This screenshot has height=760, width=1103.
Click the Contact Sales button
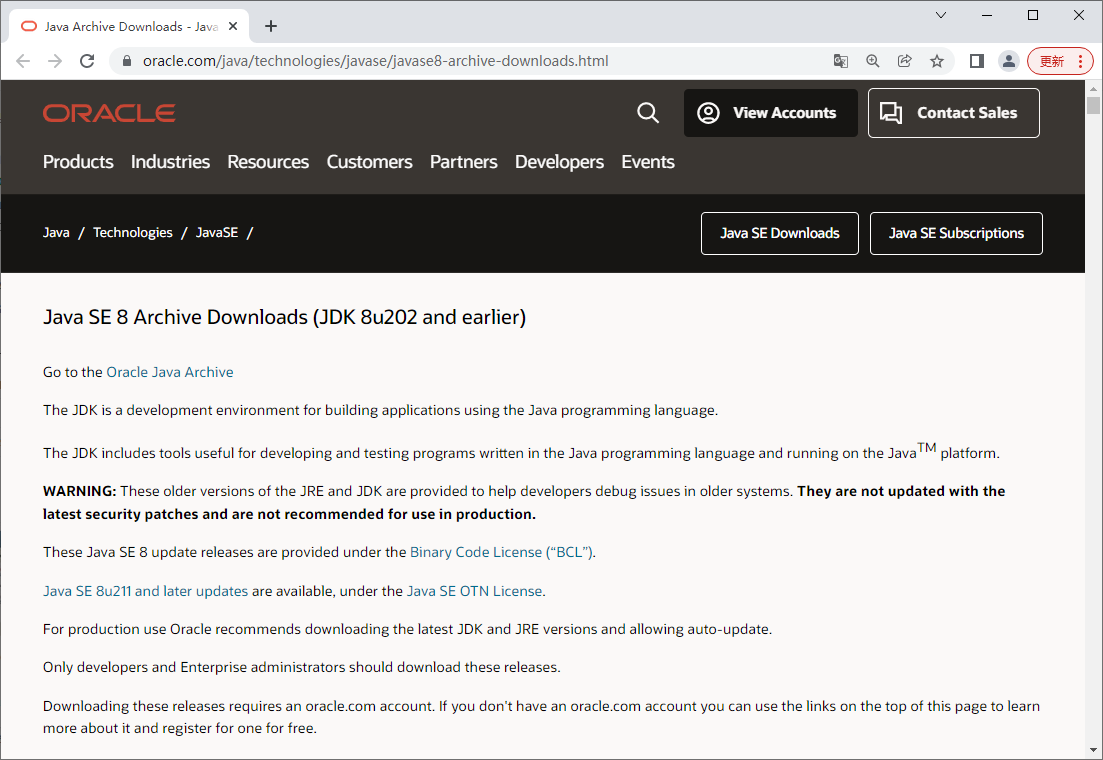tap(953, 113)
